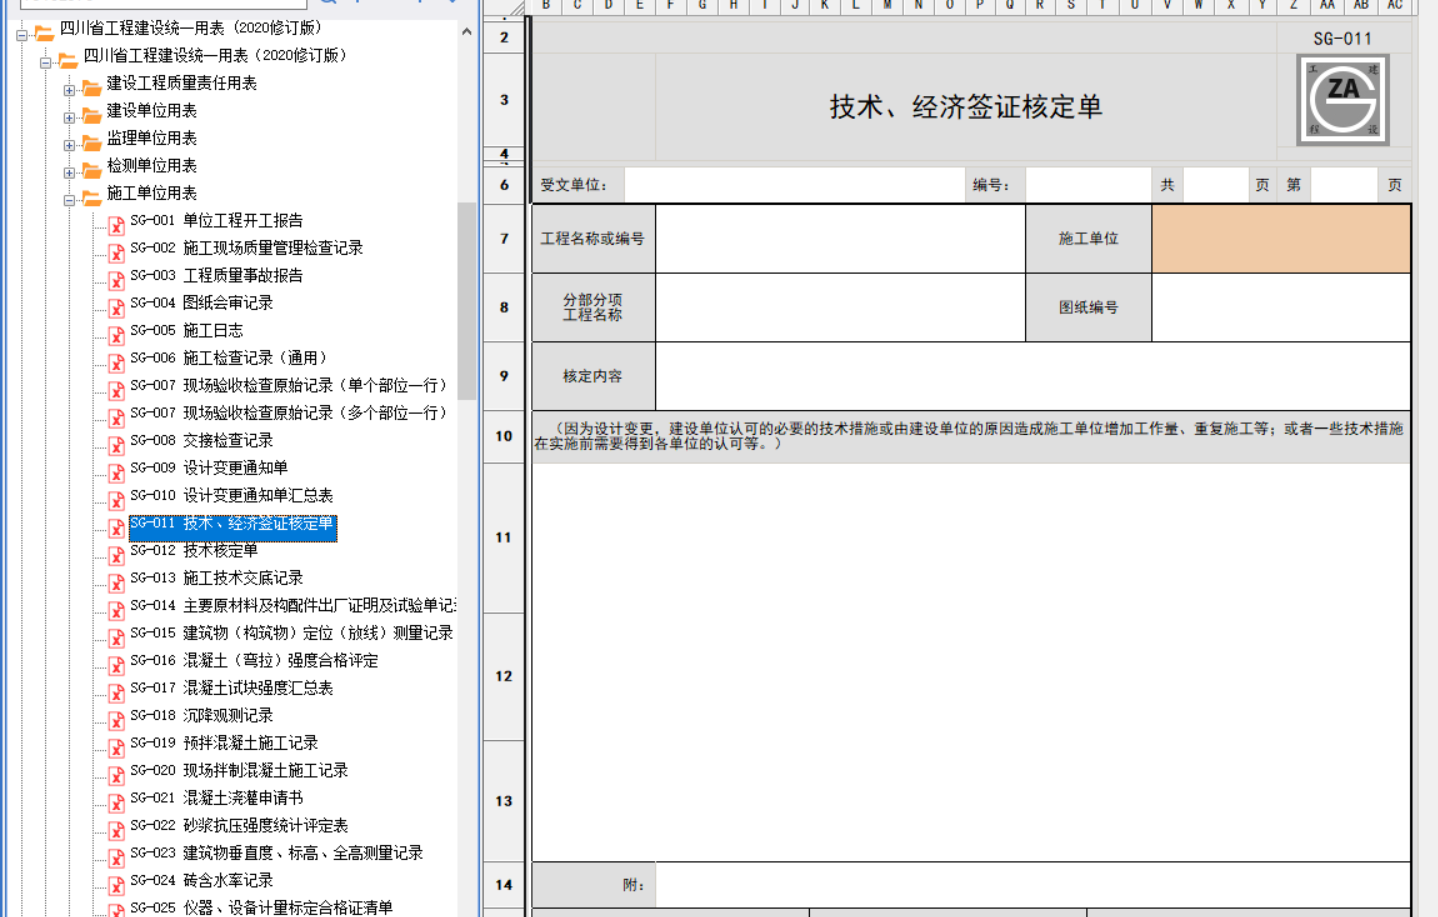The height and width of the screenshot is (917, 1438).
Task: Click the file icon for SG-006 施工检查记录
Action: pos(116,362)
